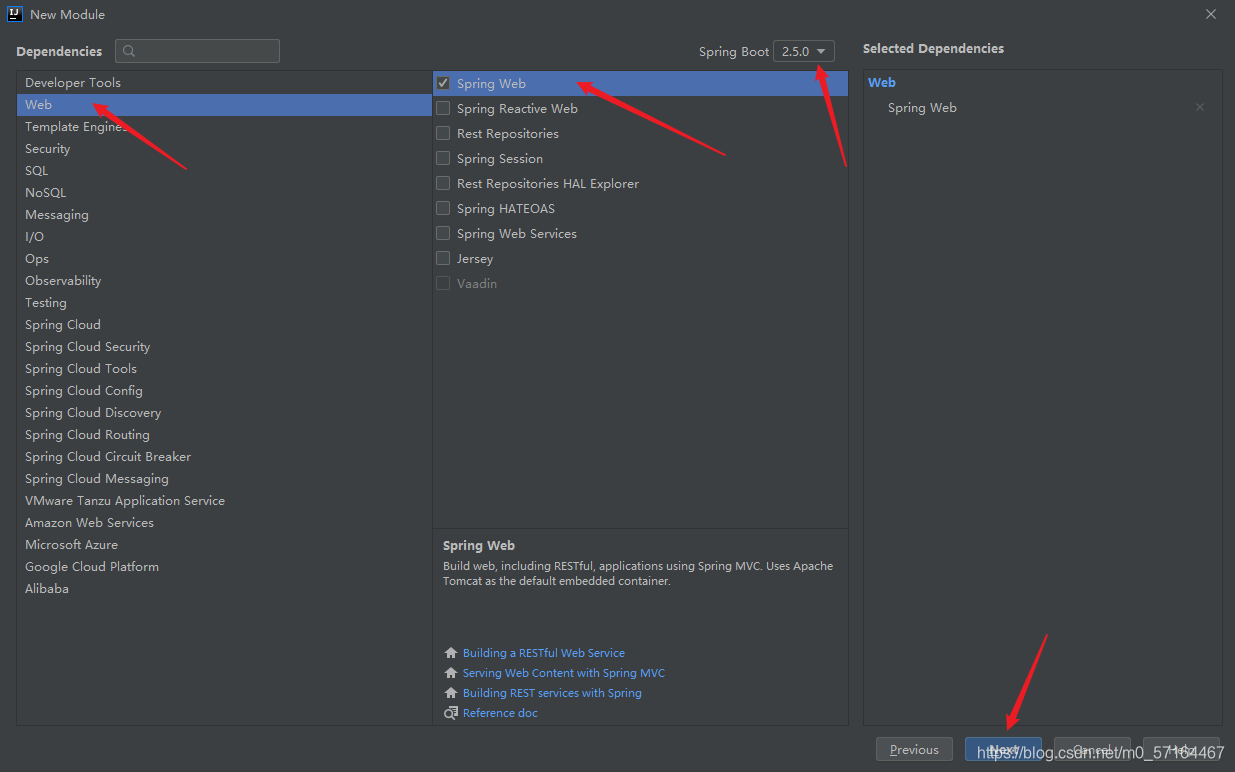Click the Next button
The height and width of the screenshot is (772, 1235).
pyautogui.click(x=1003, y=750)
